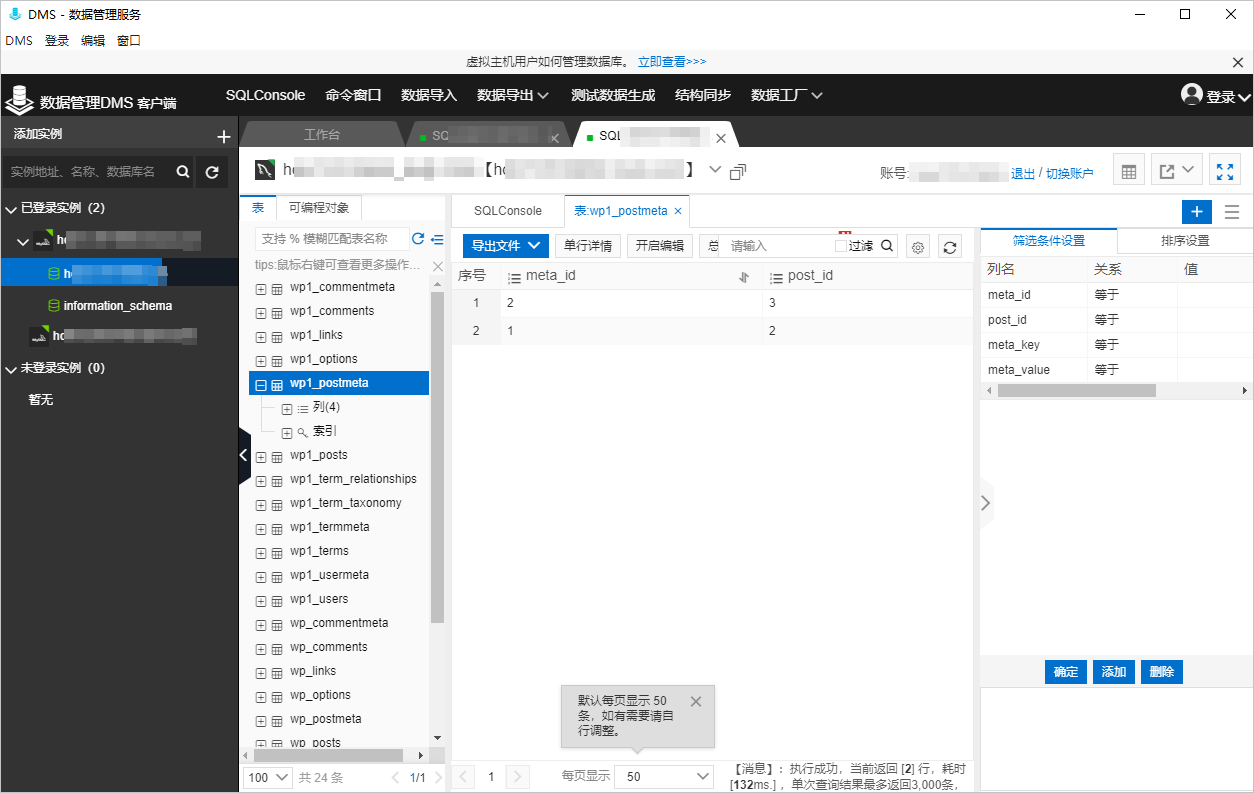Go to previous result page arrow
Image resolution: width=1254 pixels, height=793 pixels.
(x=465, y=777)
